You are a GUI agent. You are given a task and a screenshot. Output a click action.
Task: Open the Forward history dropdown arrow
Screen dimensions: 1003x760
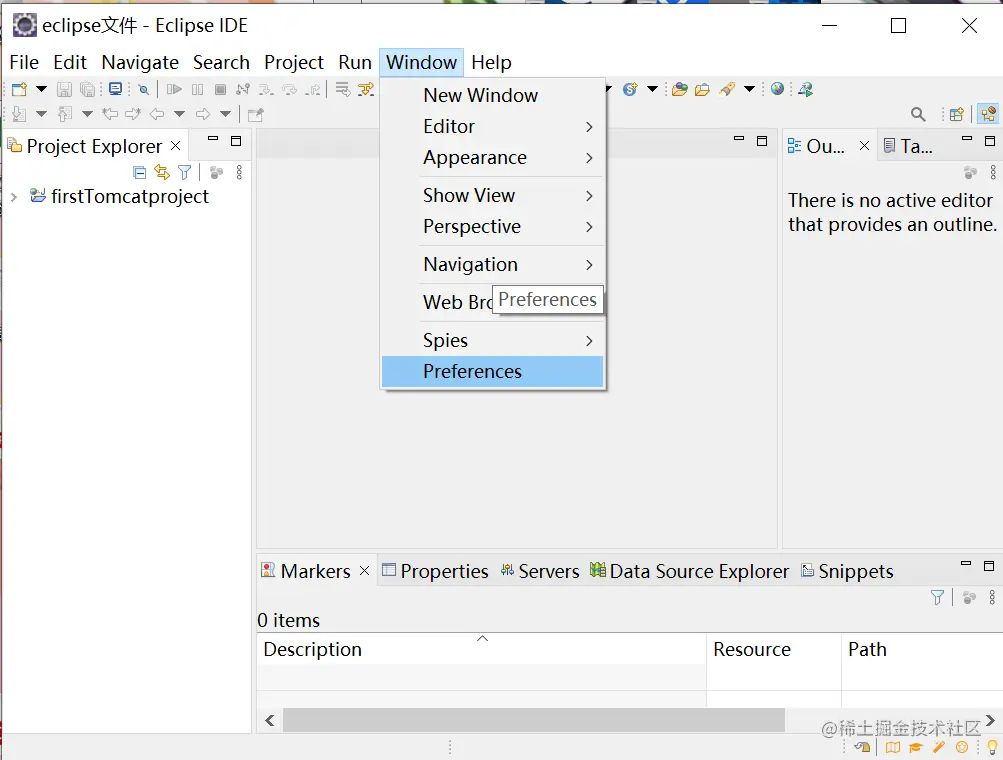pyautogui.click(x=225, y=115)
